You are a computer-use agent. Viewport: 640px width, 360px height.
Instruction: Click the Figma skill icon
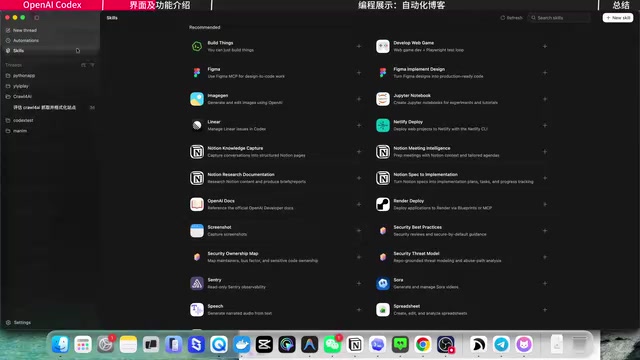[197, 73]
